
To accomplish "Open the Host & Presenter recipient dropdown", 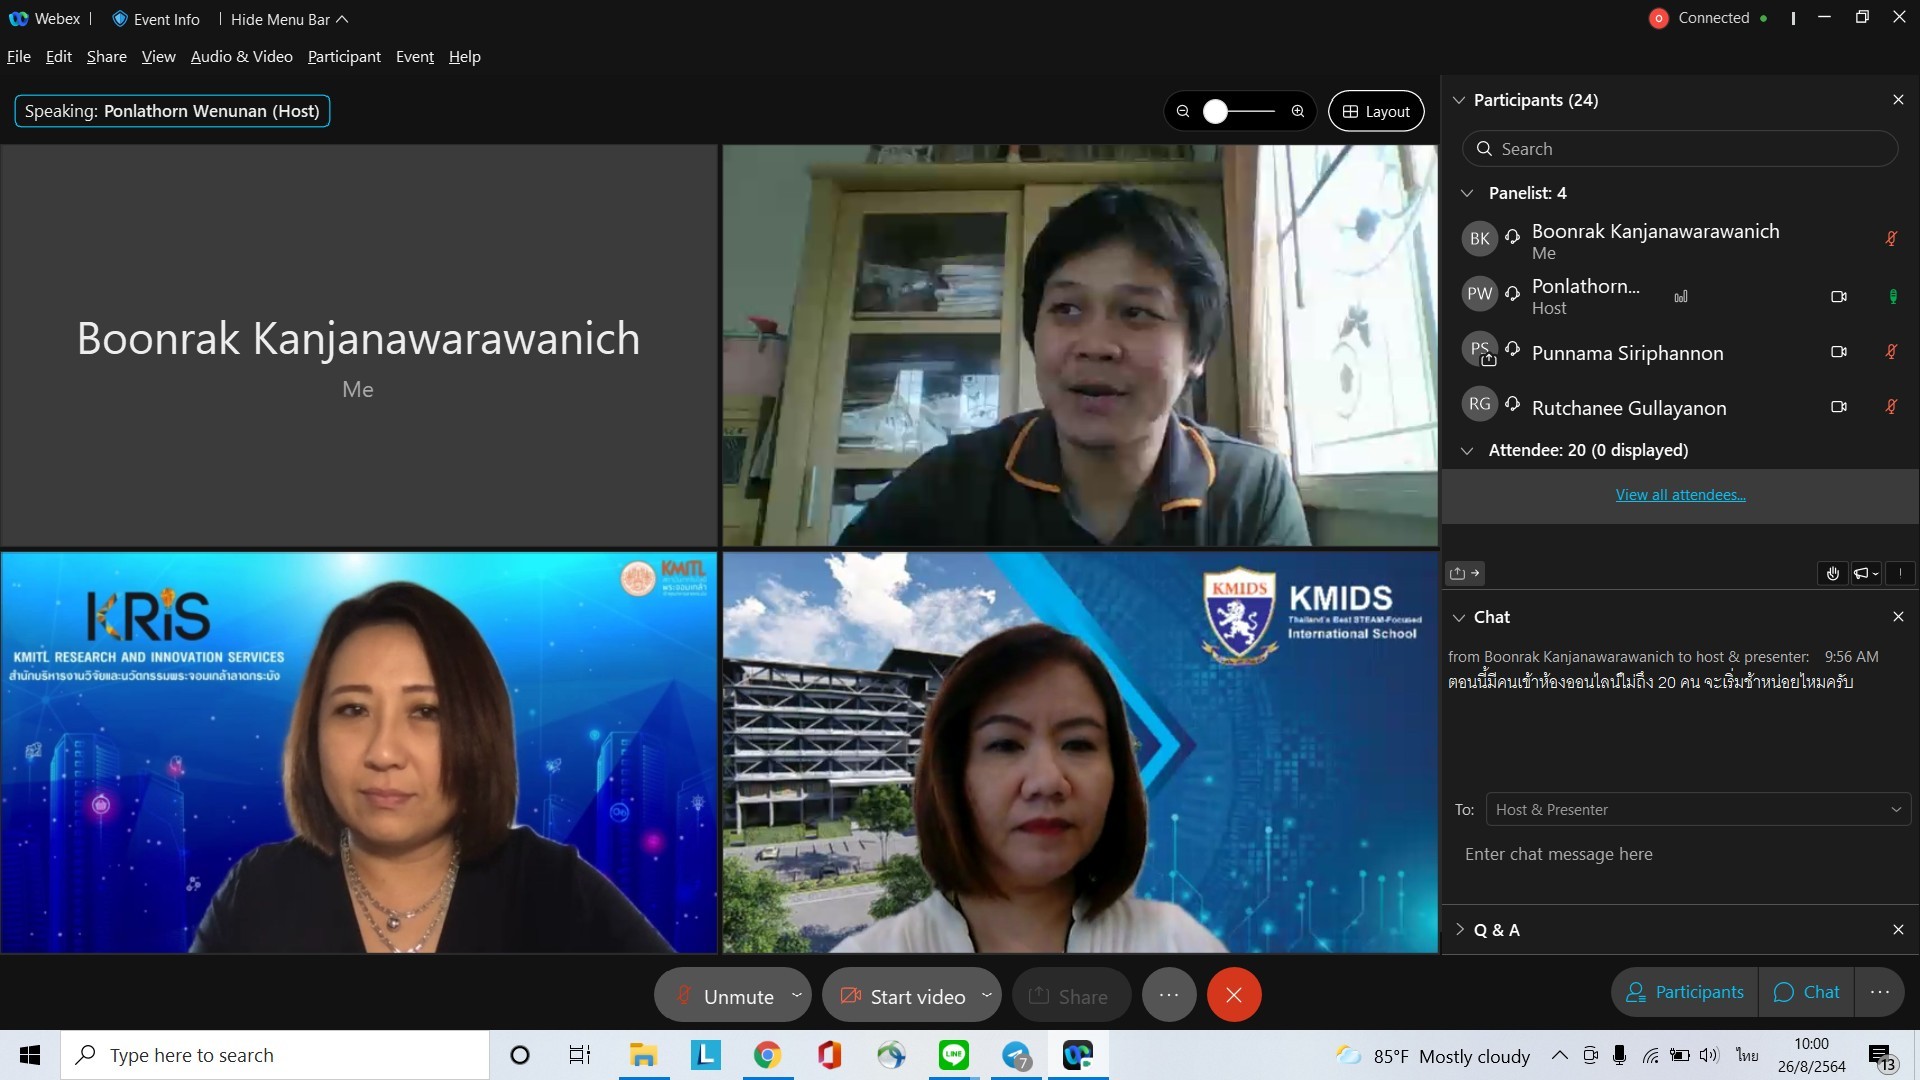I will 1697,809.
